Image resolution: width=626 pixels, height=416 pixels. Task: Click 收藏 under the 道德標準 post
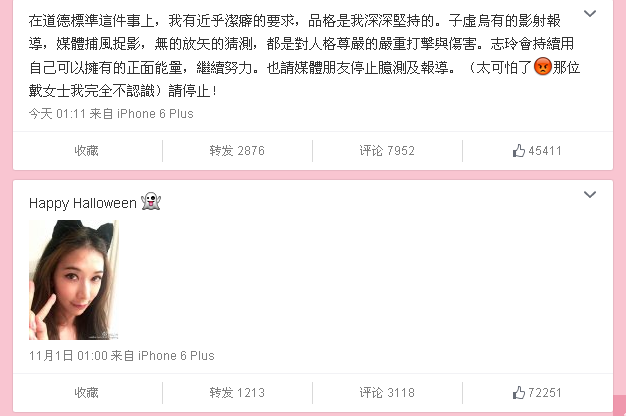click(86, 151)
